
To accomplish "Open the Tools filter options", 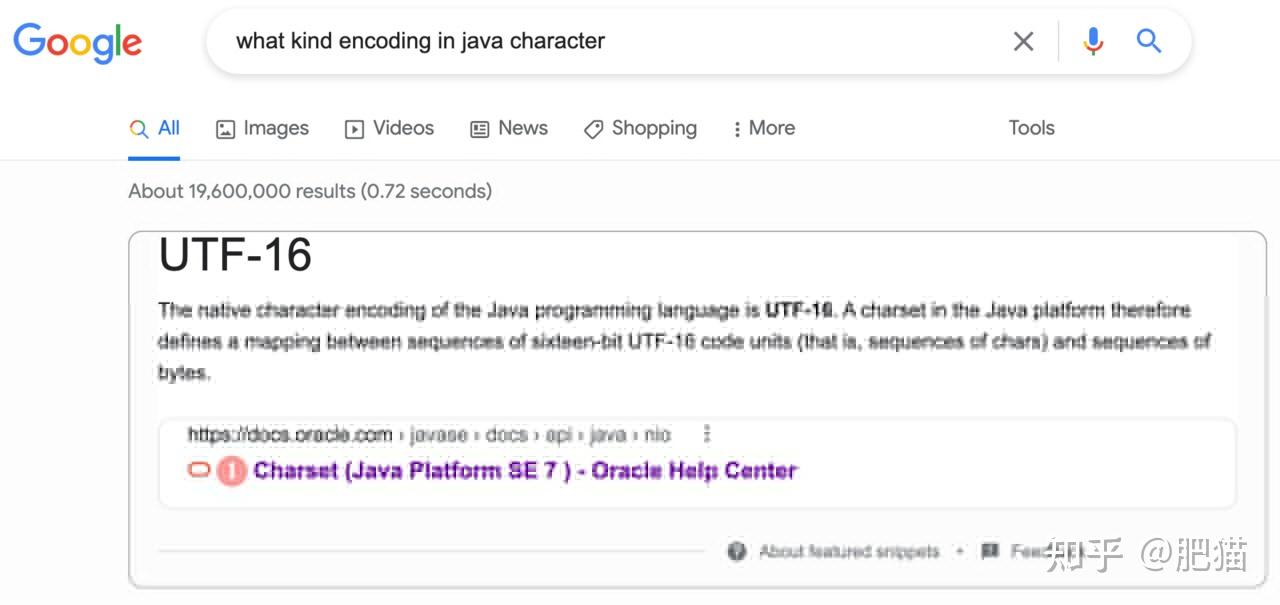I will pos(1031,128).
